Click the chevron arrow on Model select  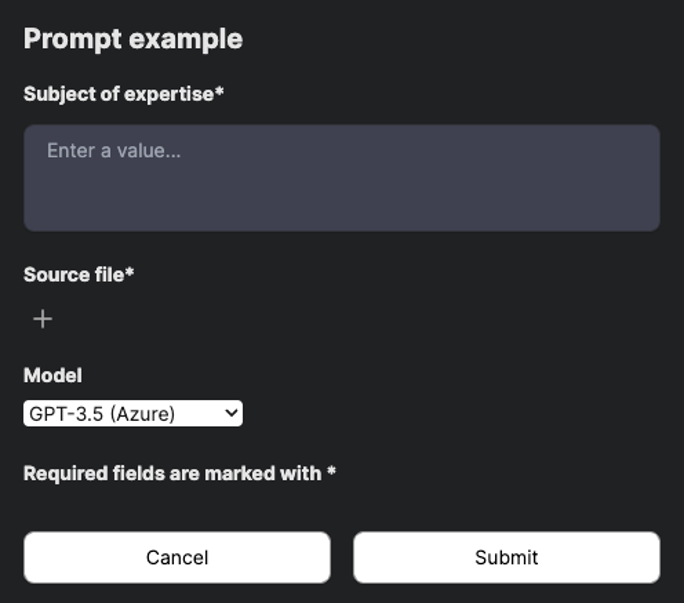(x=231, y=412)
